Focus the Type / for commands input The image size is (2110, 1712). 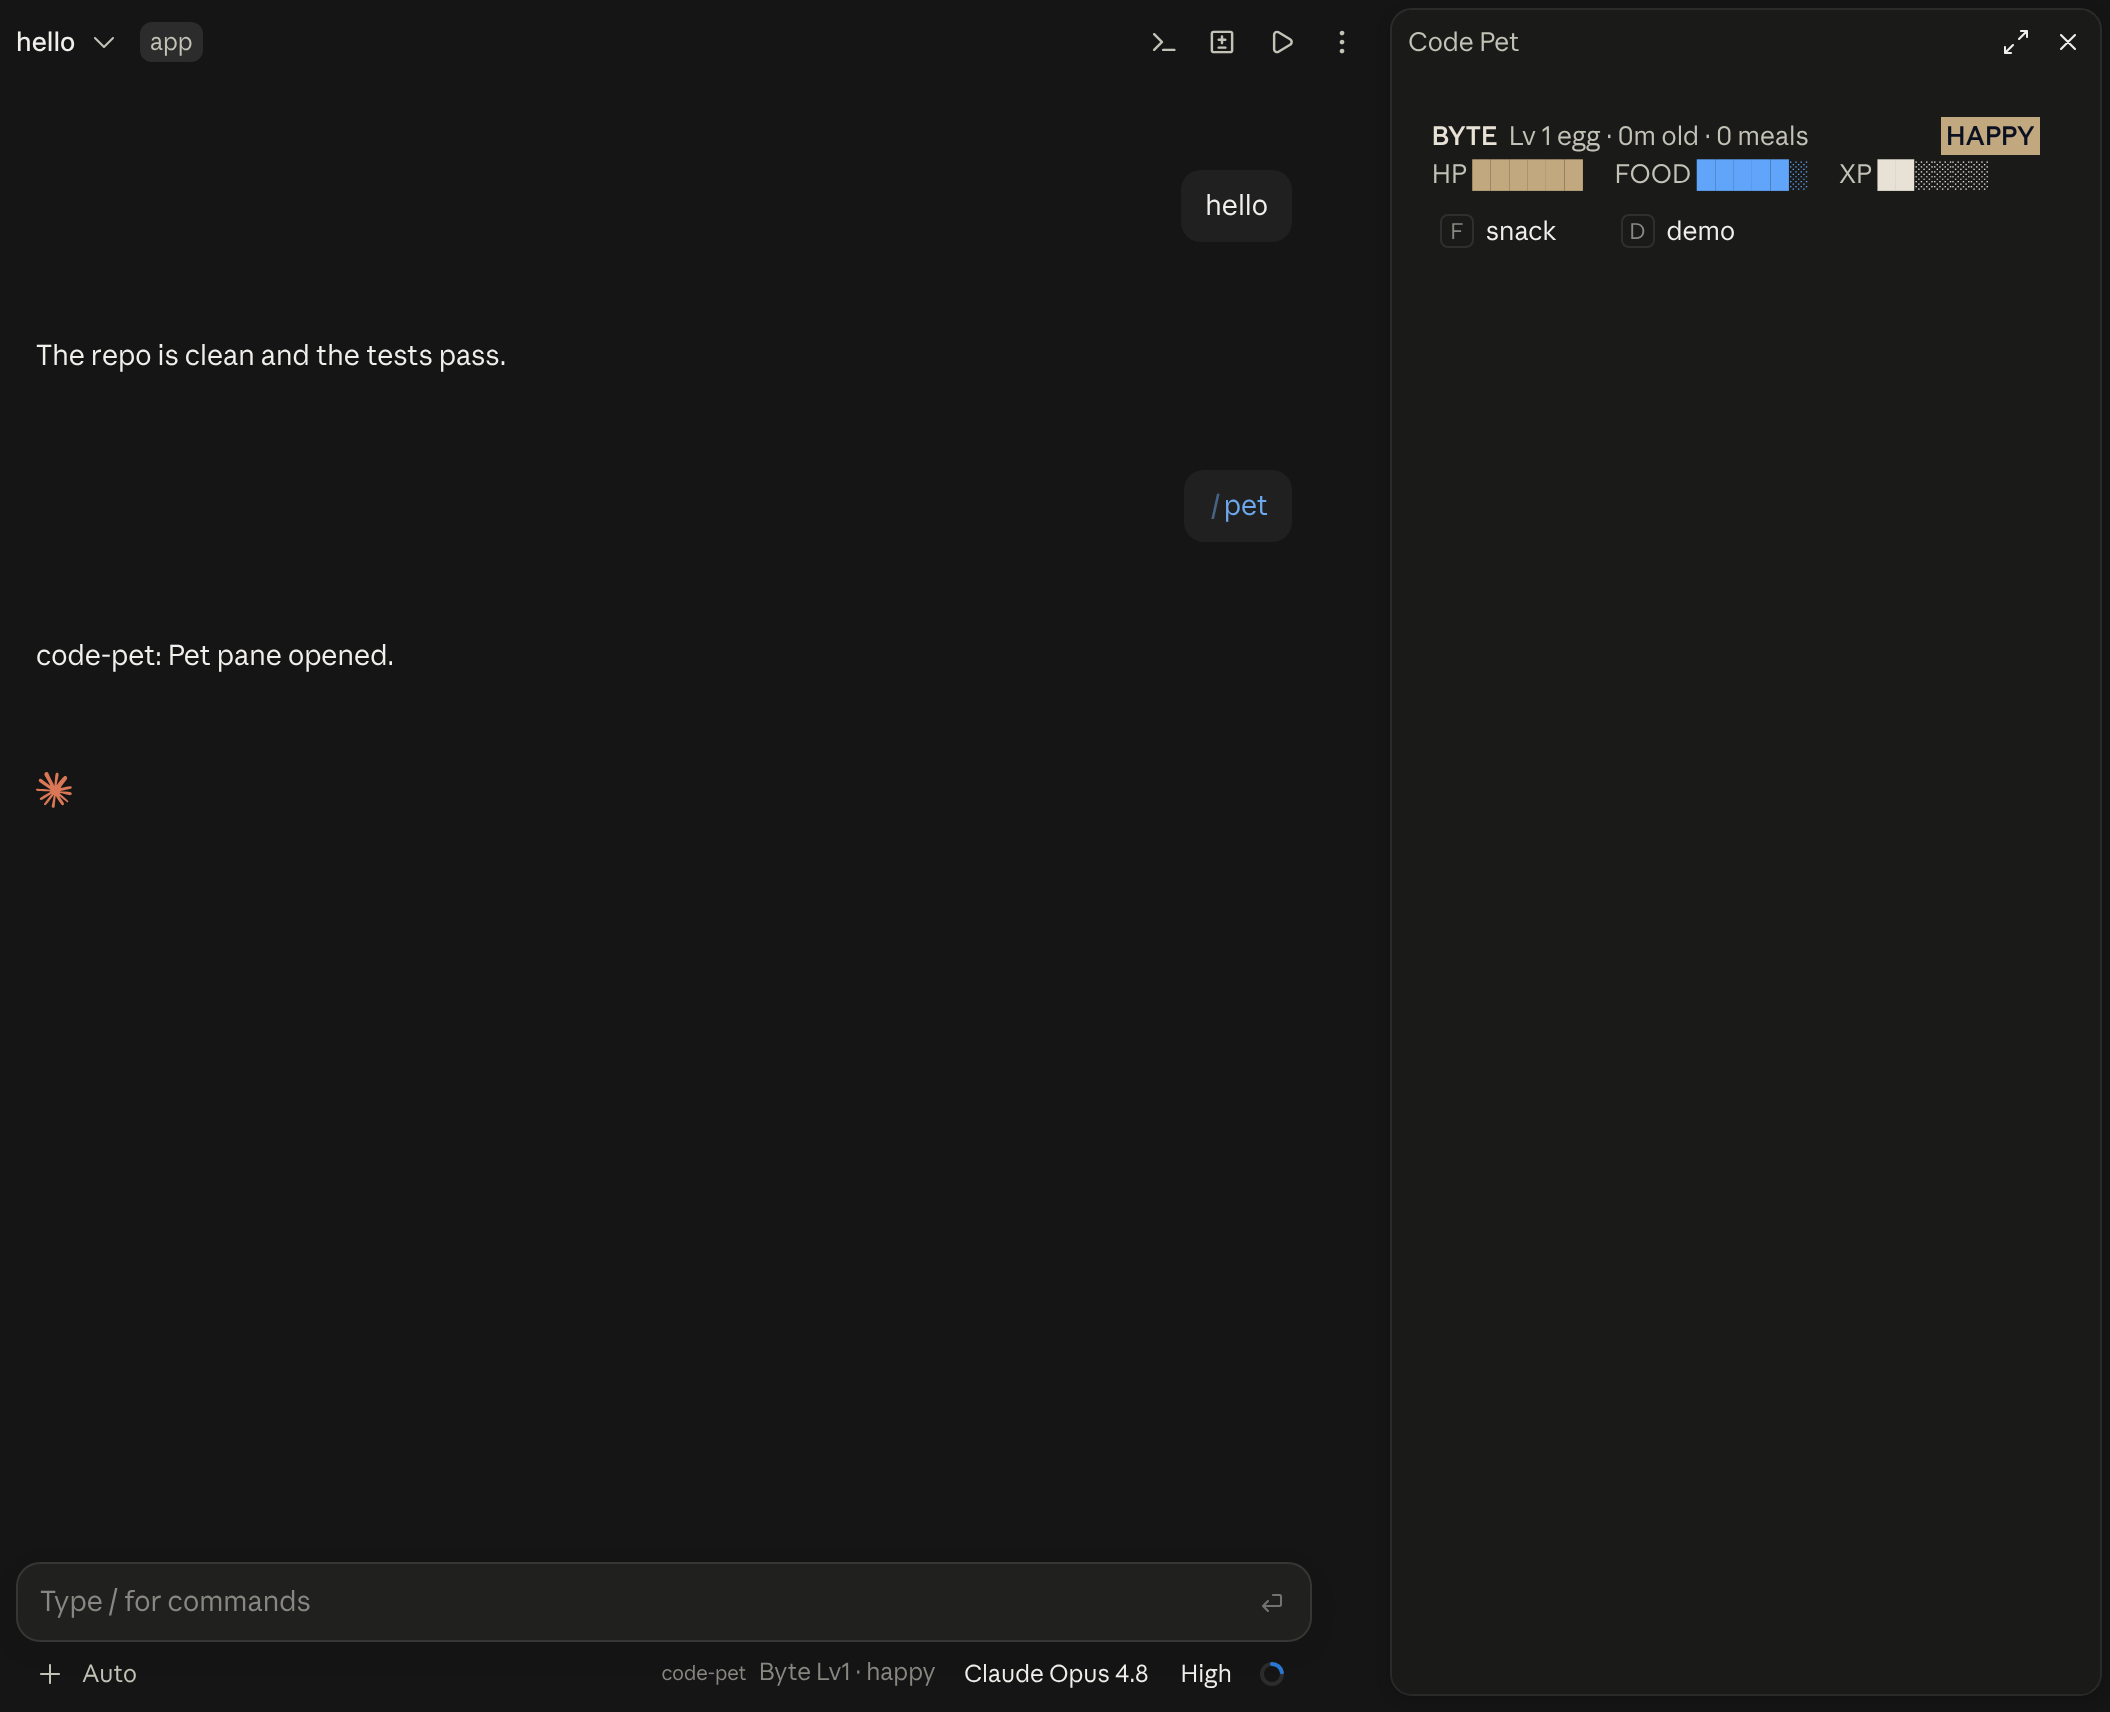(664, 1602)
